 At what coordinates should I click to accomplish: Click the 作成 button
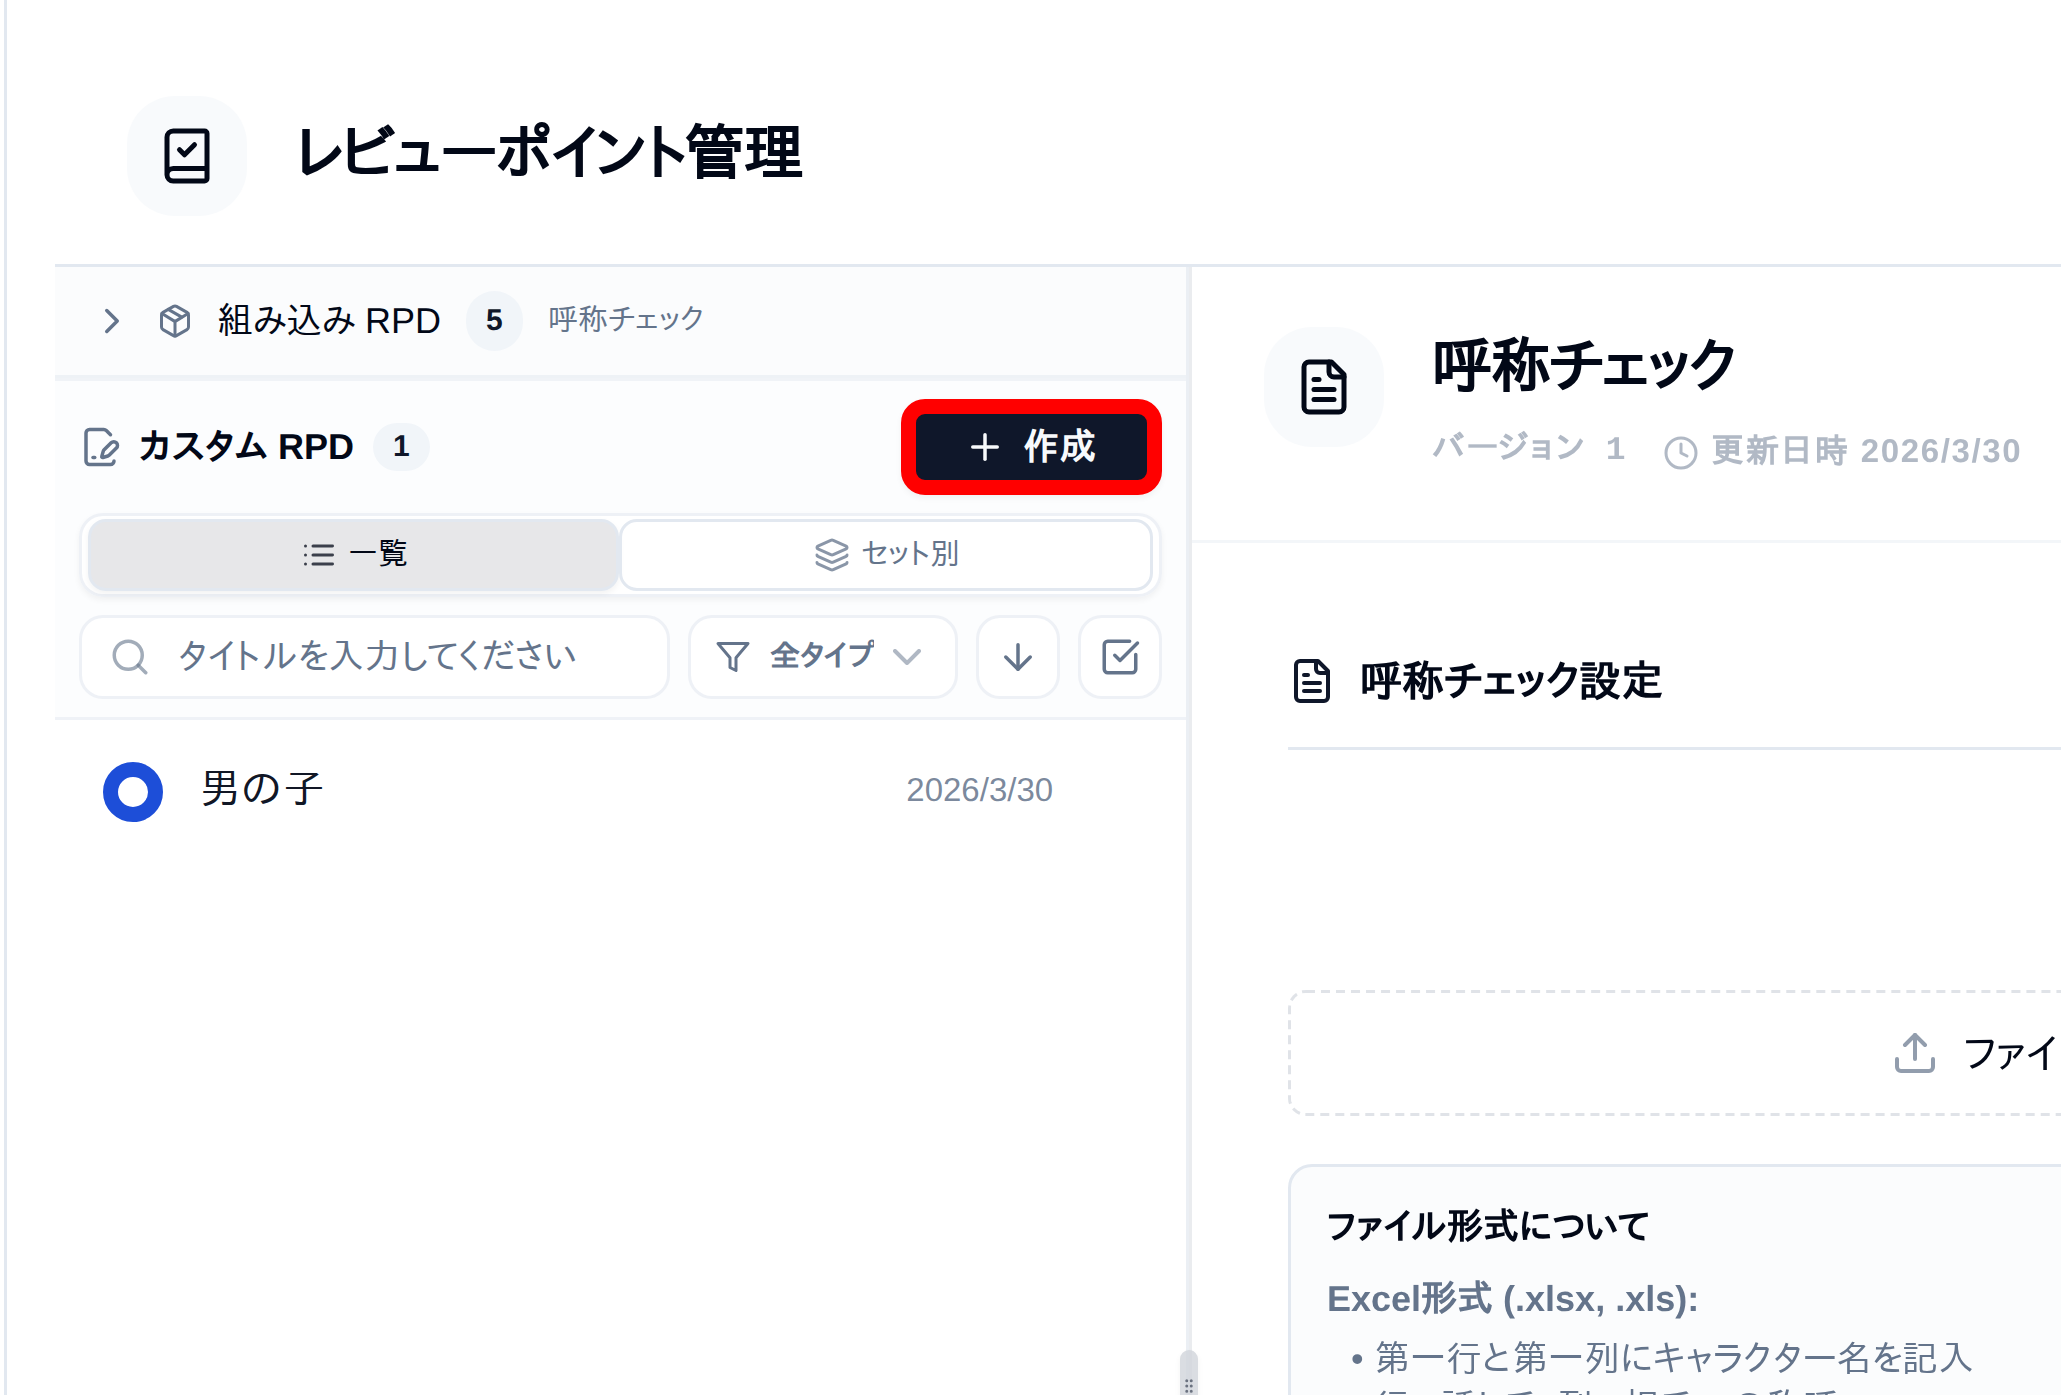click(x=1031, y=447)
